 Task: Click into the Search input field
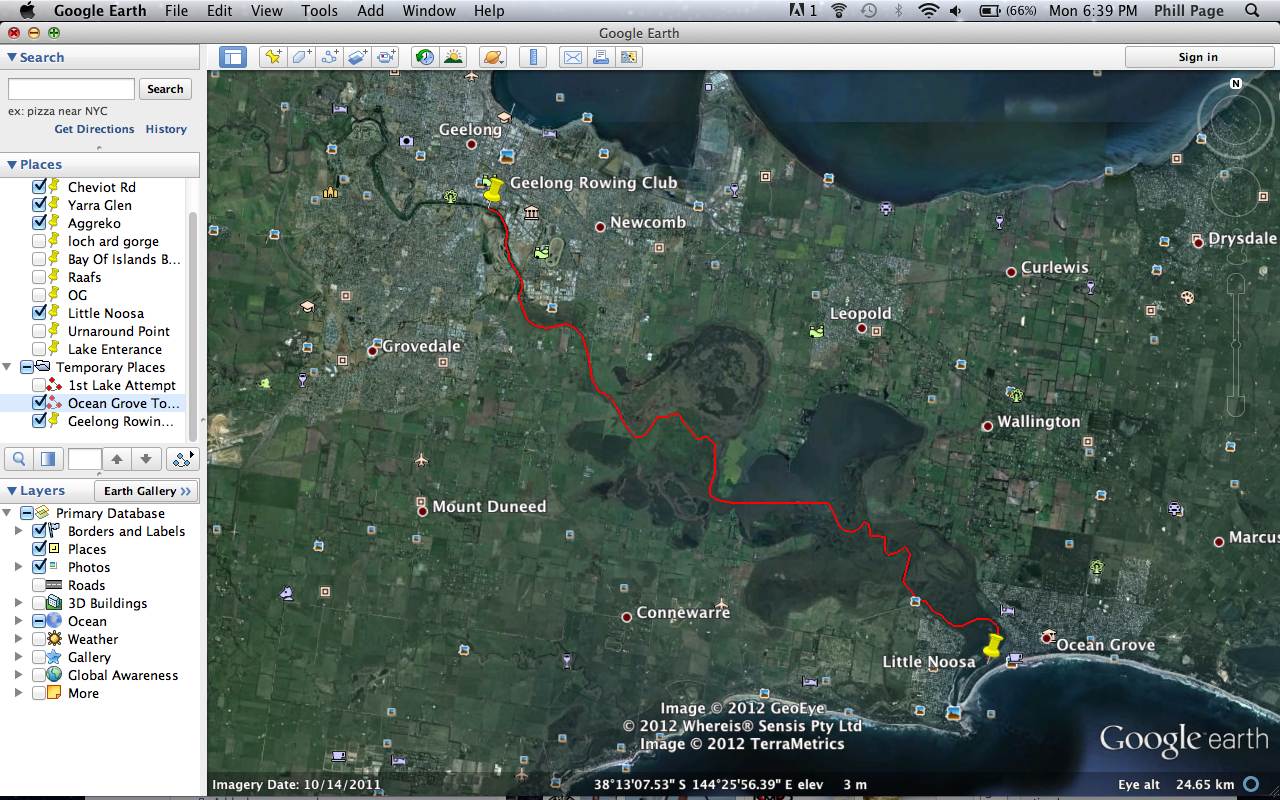tap(71, 89)
